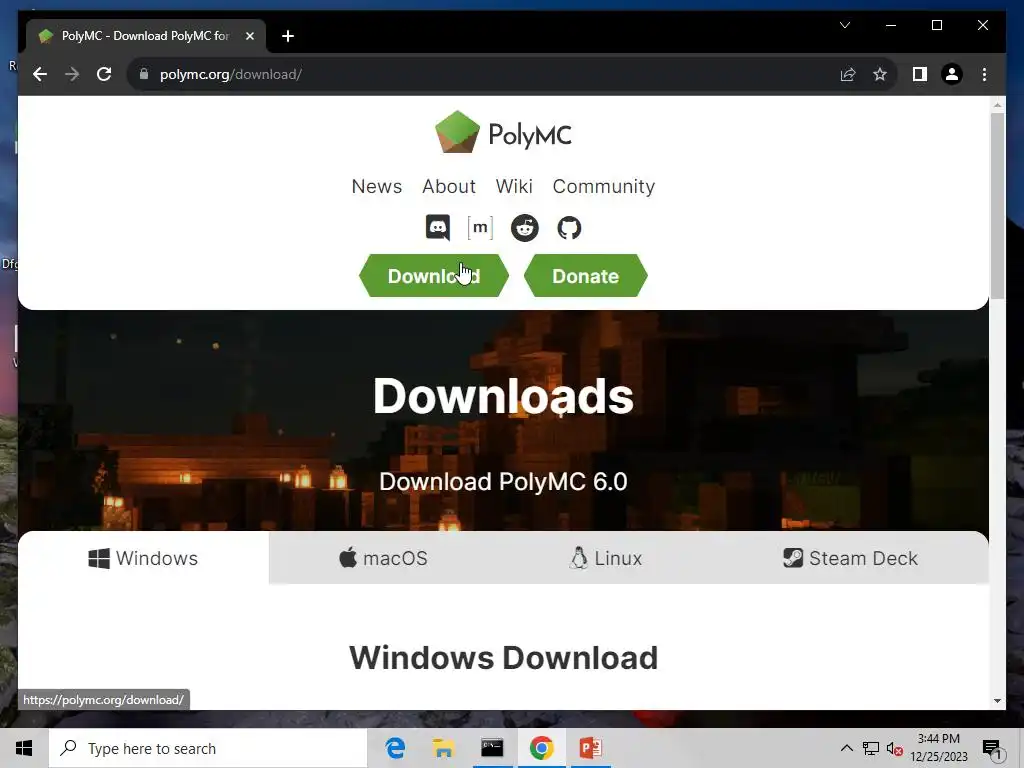Image resolution: width=1024 pixels, height=768 pixels.
Task: Select the Steam Deck download tab
Action: coord(850,558)
